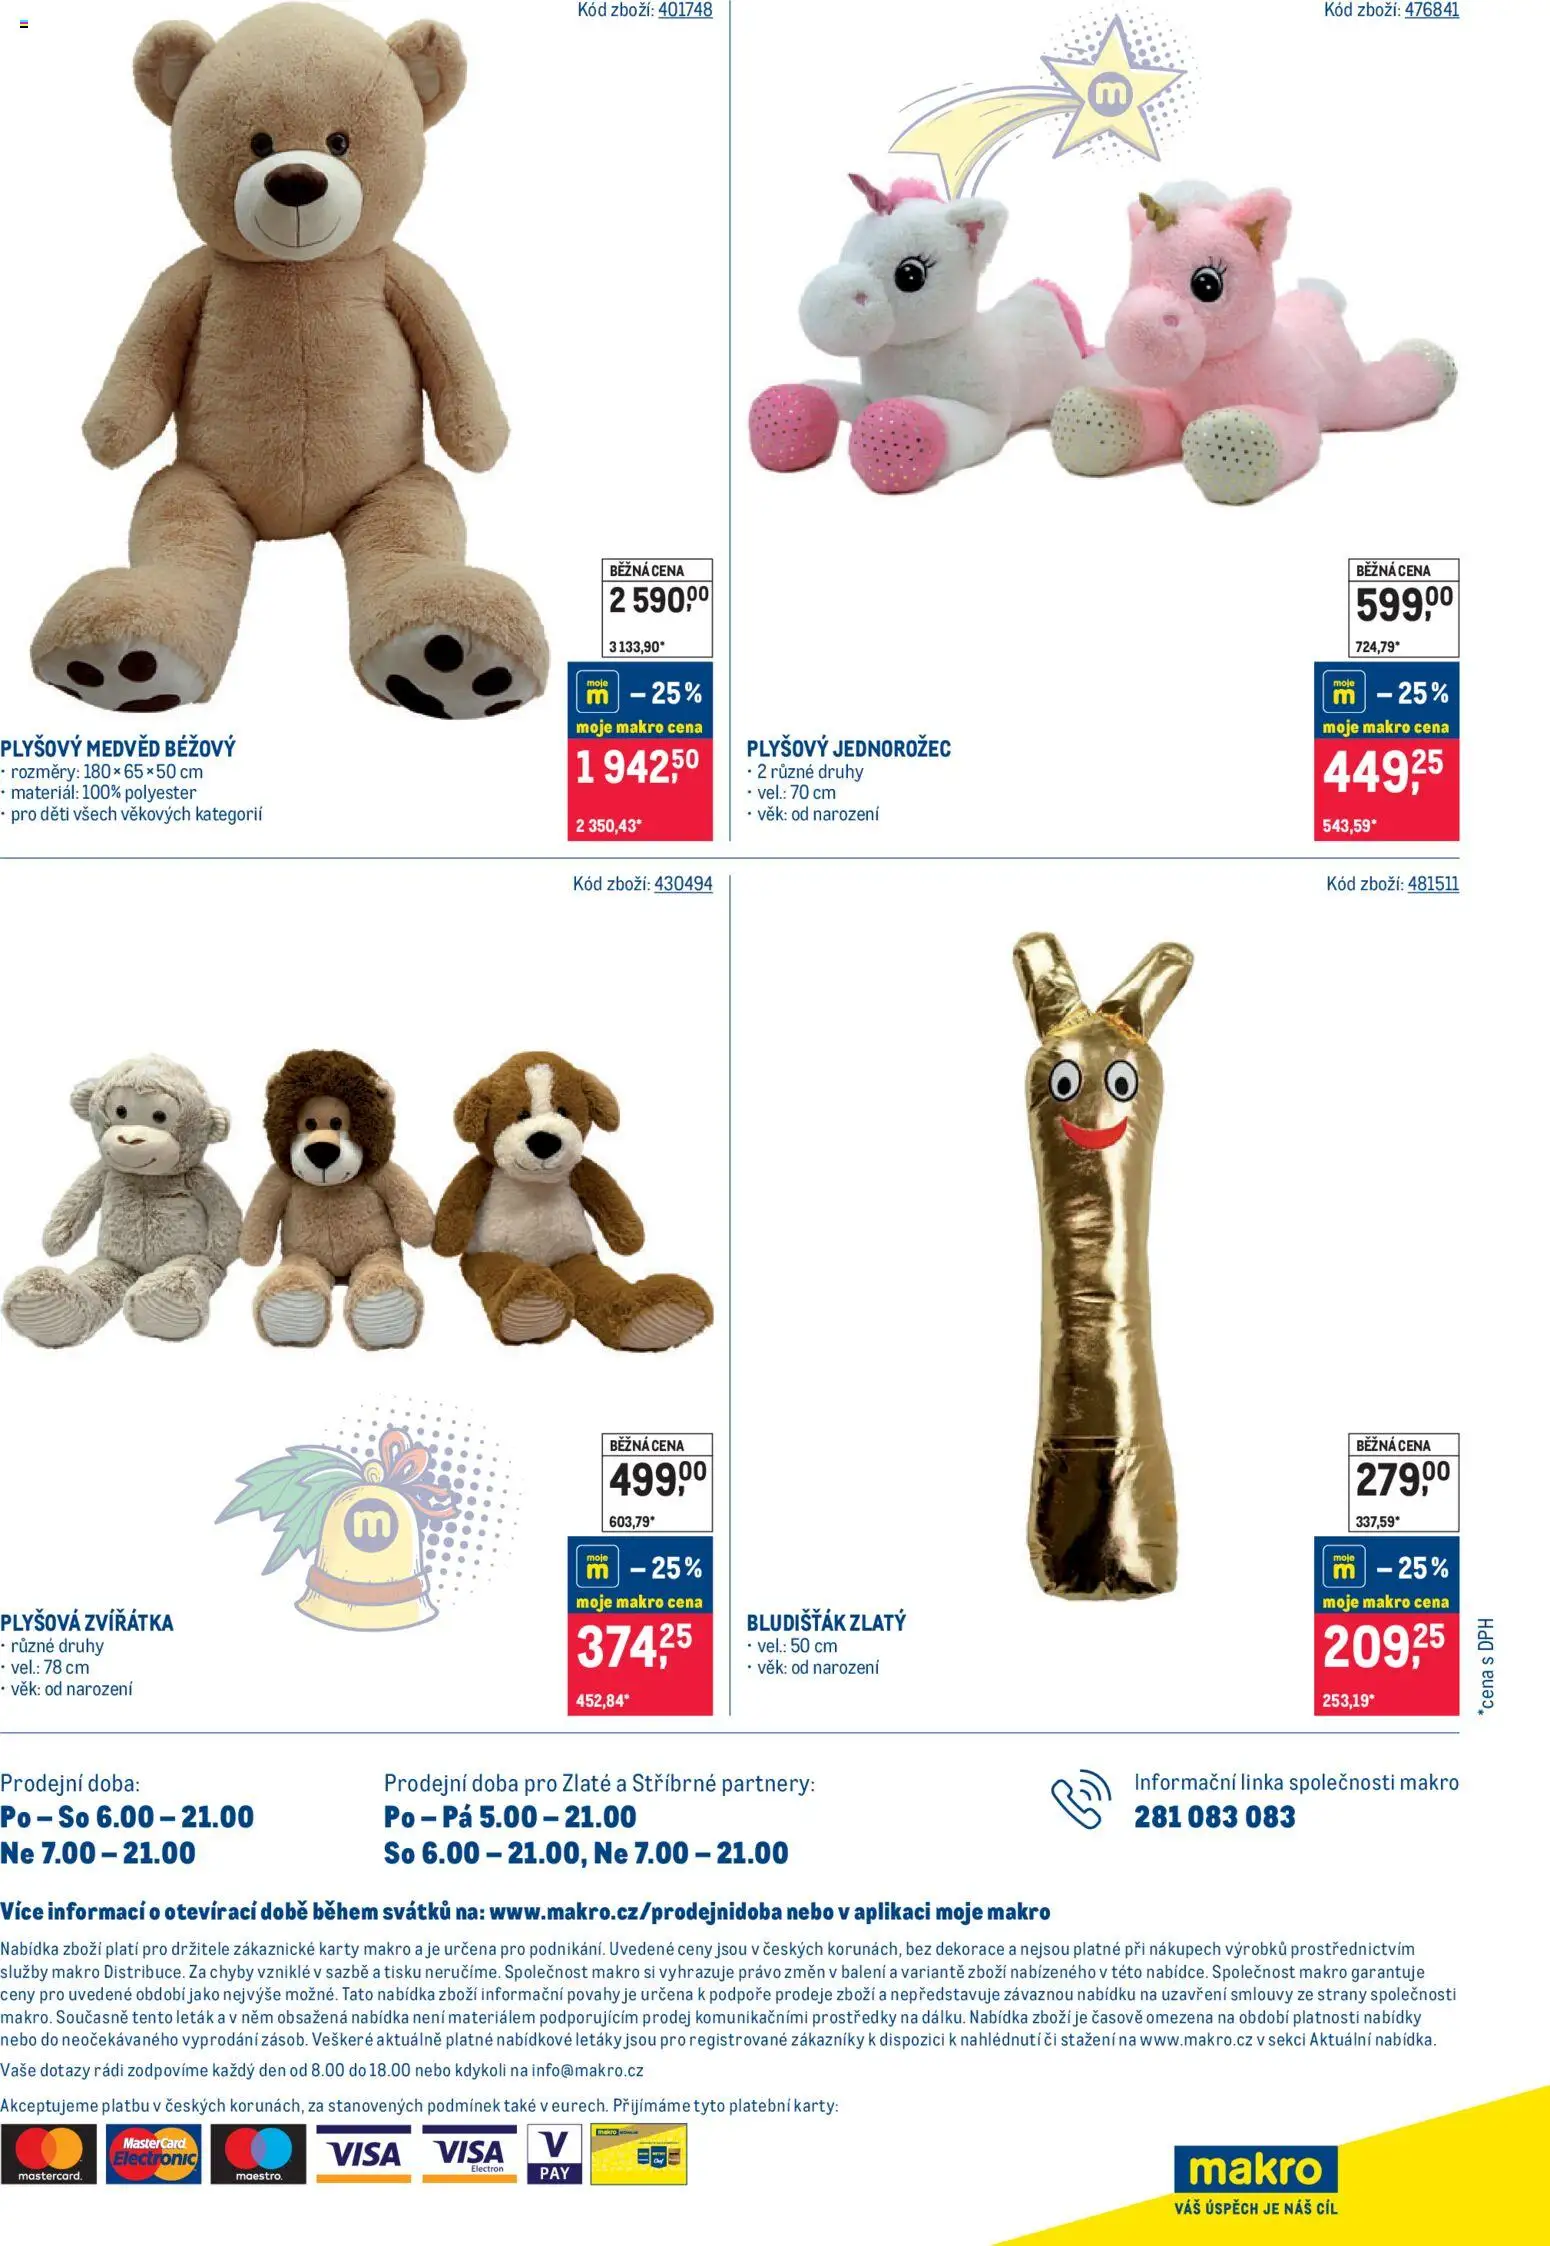Open product code link 401748

pos(685,10)
